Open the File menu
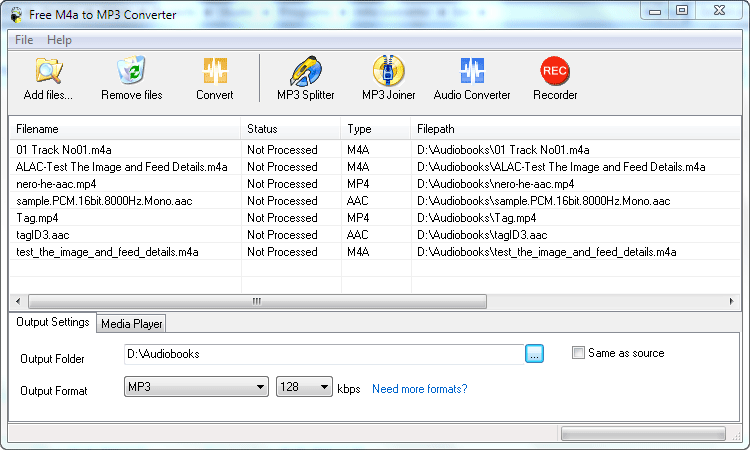 point(24,40)
